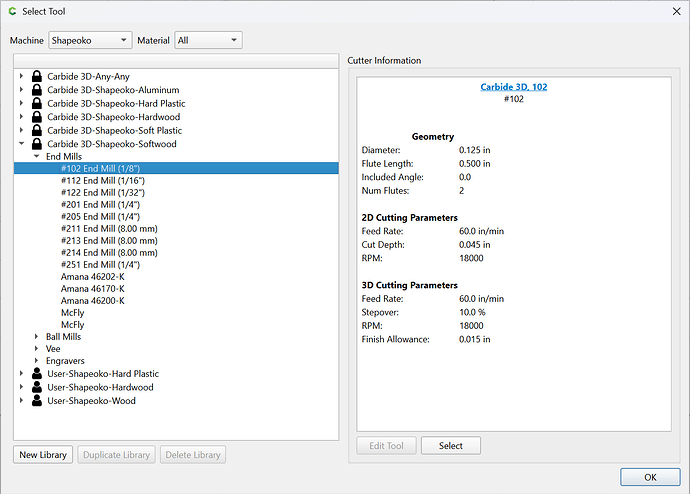
Task: Open the Machine dropdown showing Shapeoko
Action: point(90,40)
